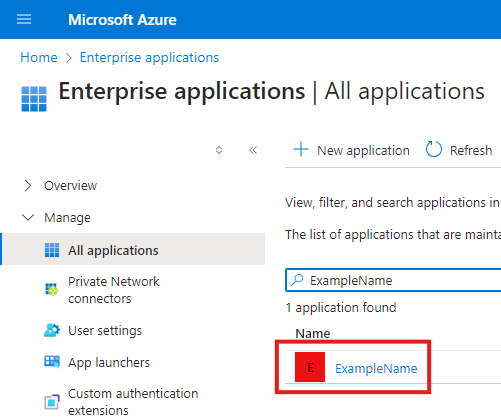Open the Azure hamburger portal menu
Image resolution: width=501 pixels, height=420 pixels.
pyautogui.click(x=24, y=19)
